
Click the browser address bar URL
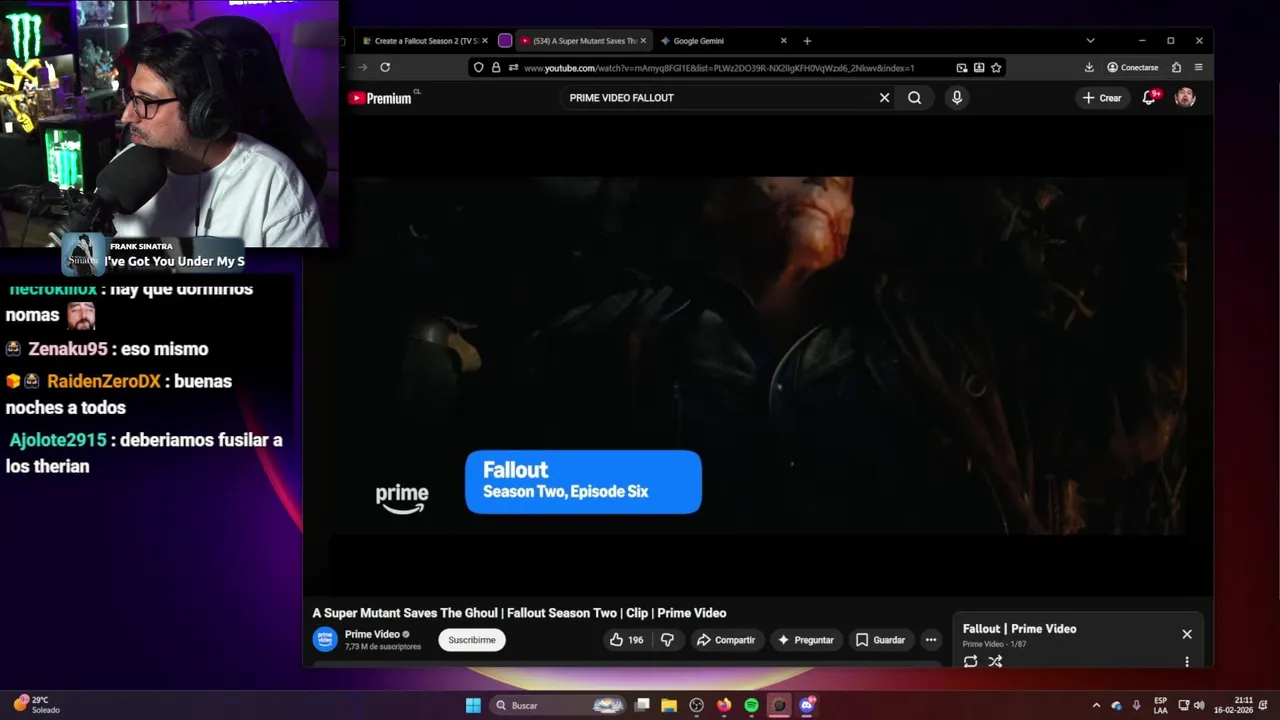(x=719, y=68)
